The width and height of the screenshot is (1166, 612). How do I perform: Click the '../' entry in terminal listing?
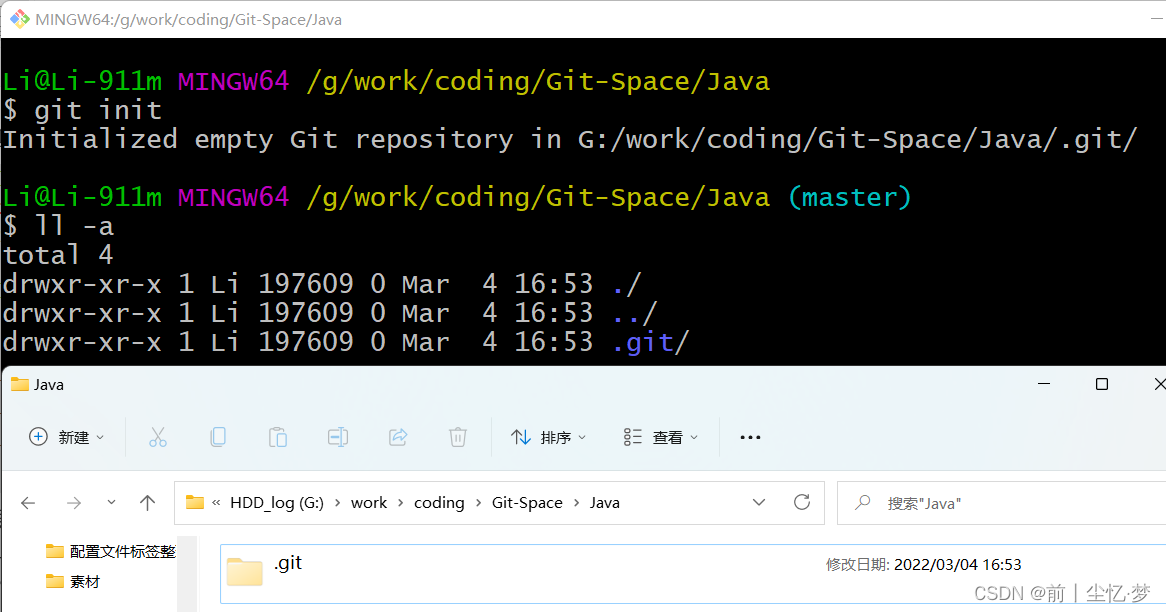coord(635,313)
